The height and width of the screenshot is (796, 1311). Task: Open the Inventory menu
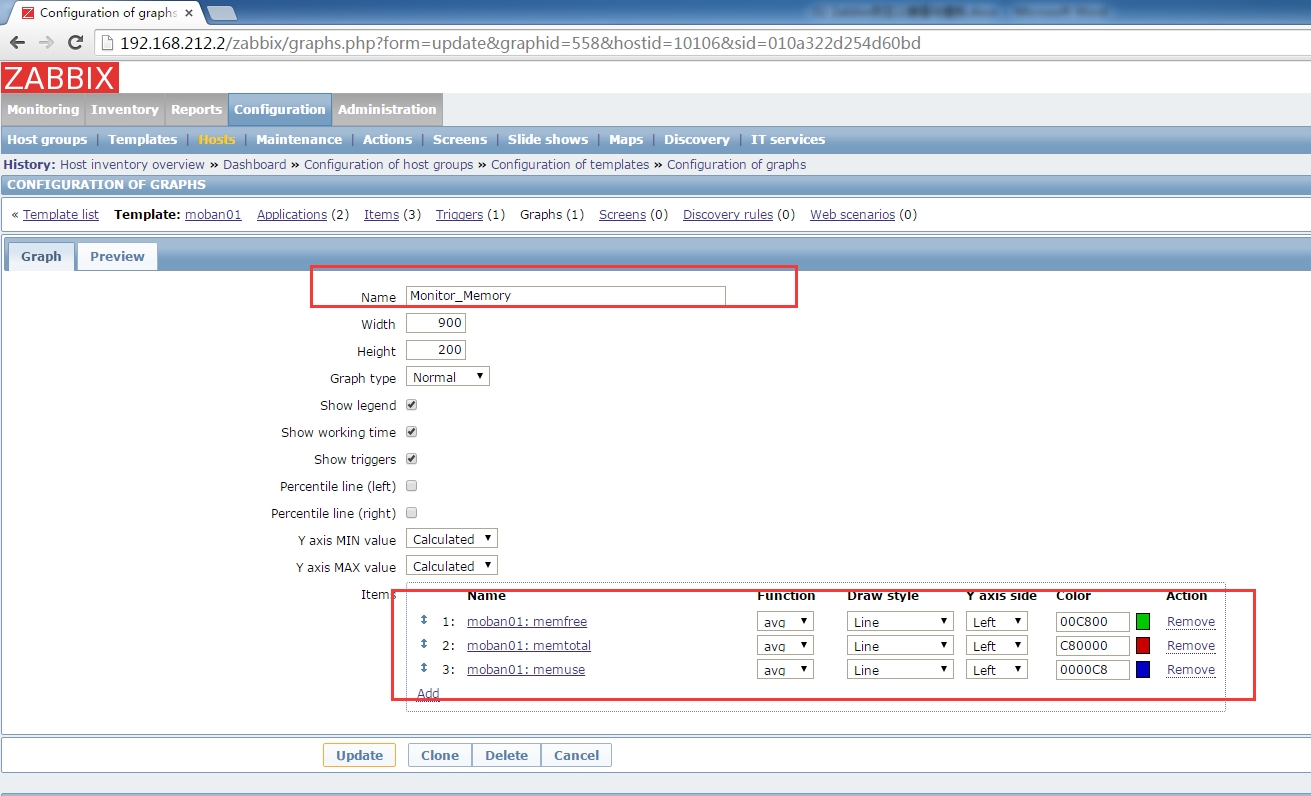tap(125, 110)
